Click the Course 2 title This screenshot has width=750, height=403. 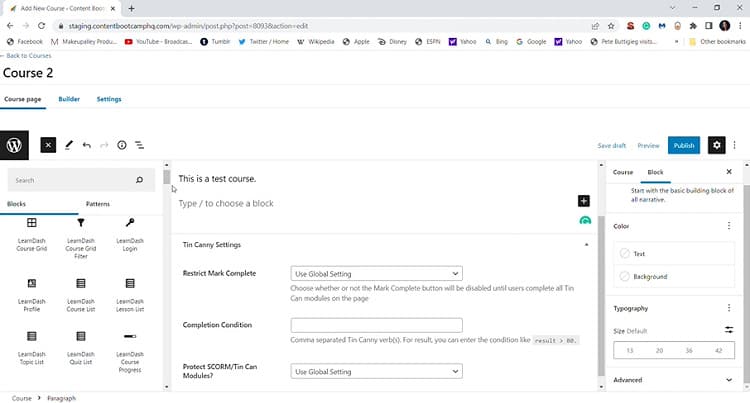[28, 73]
